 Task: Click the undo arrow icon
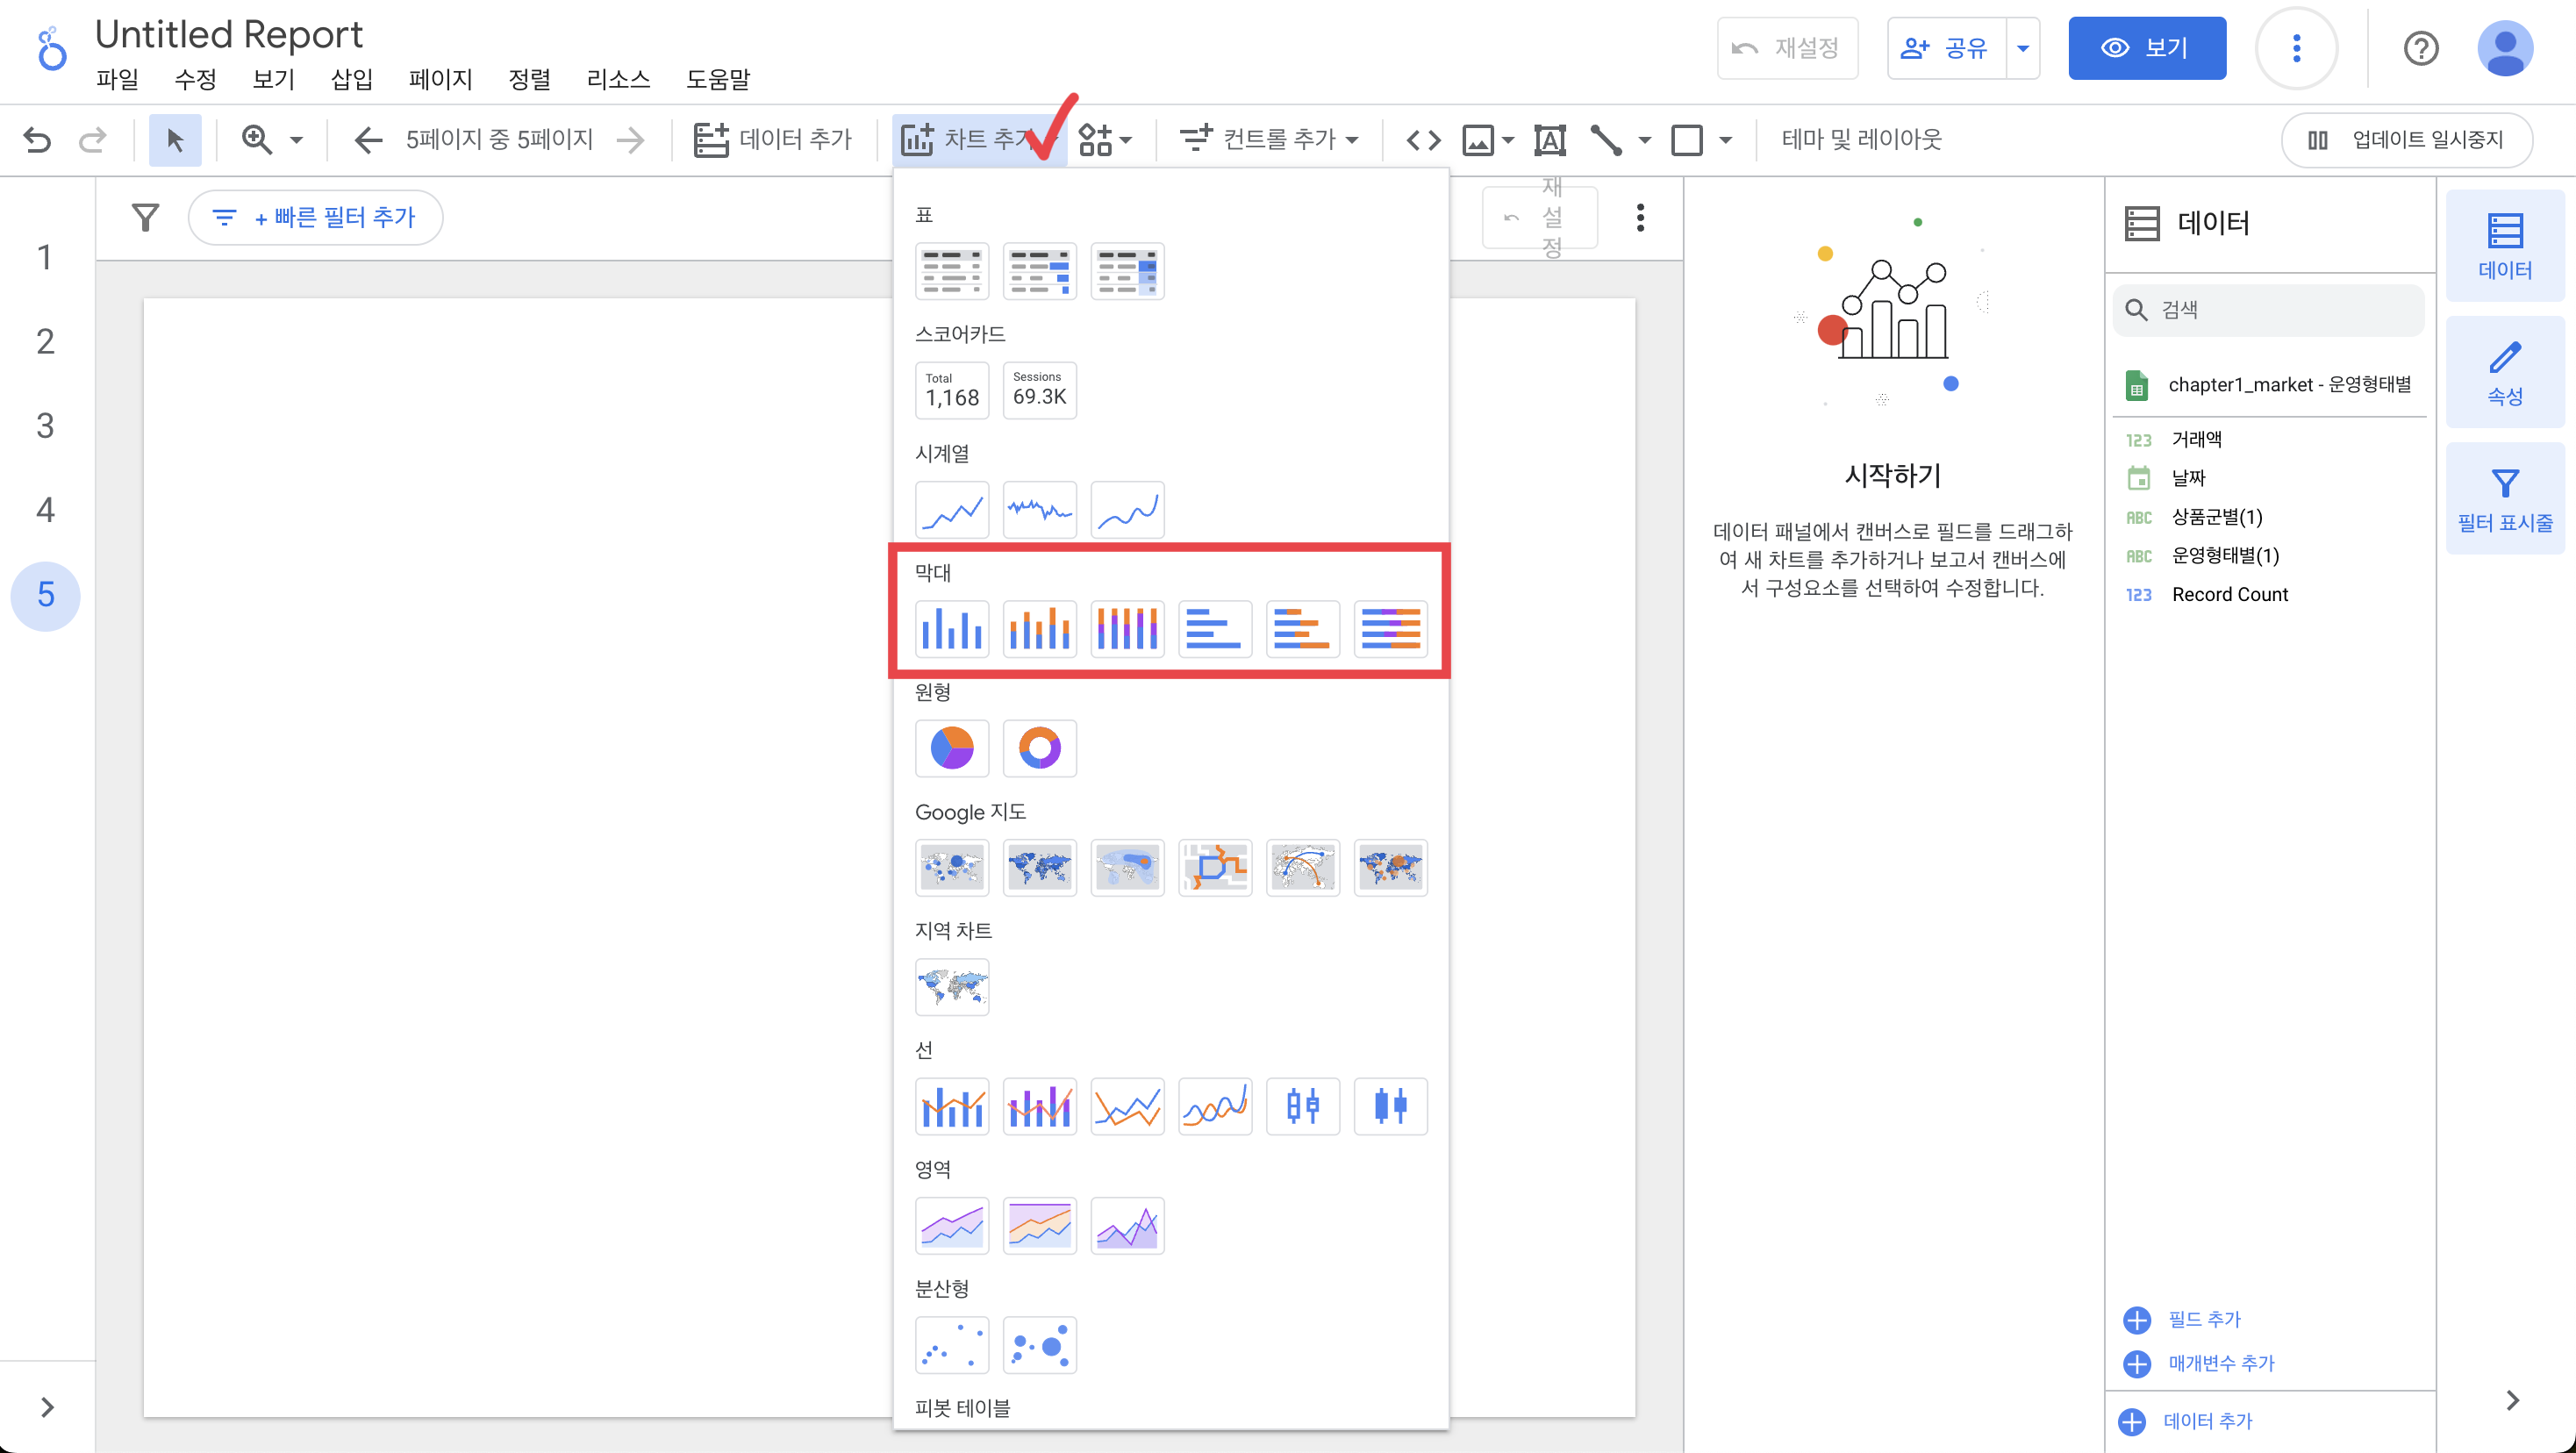pyautogui.click(x=37, y=139)
